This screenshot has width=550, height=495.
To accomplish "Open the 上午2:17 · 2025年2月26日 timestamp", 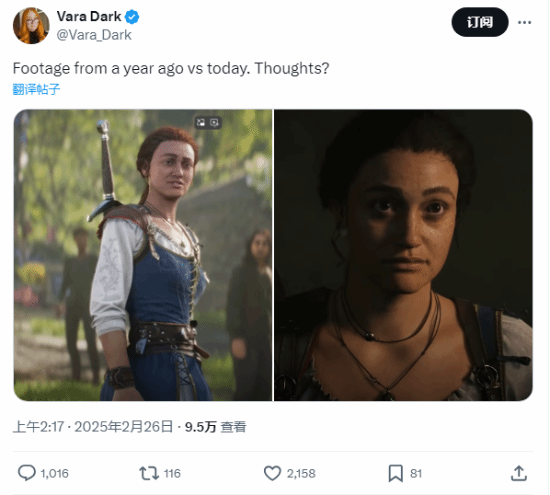I will (x=93, y=427).
